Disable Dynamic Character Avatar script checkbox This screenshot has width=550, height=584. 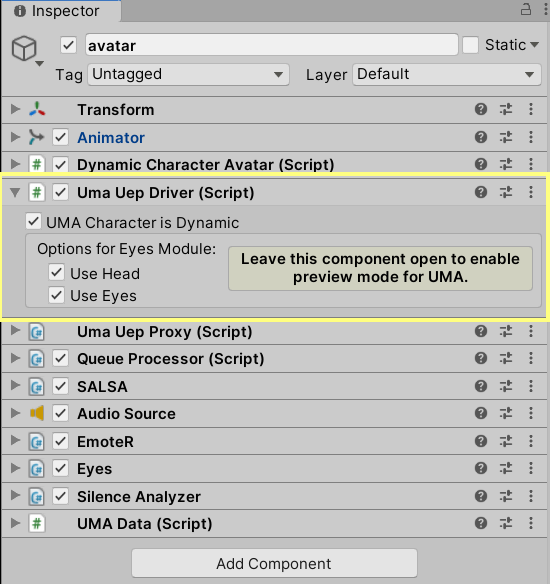coord(60,164)
